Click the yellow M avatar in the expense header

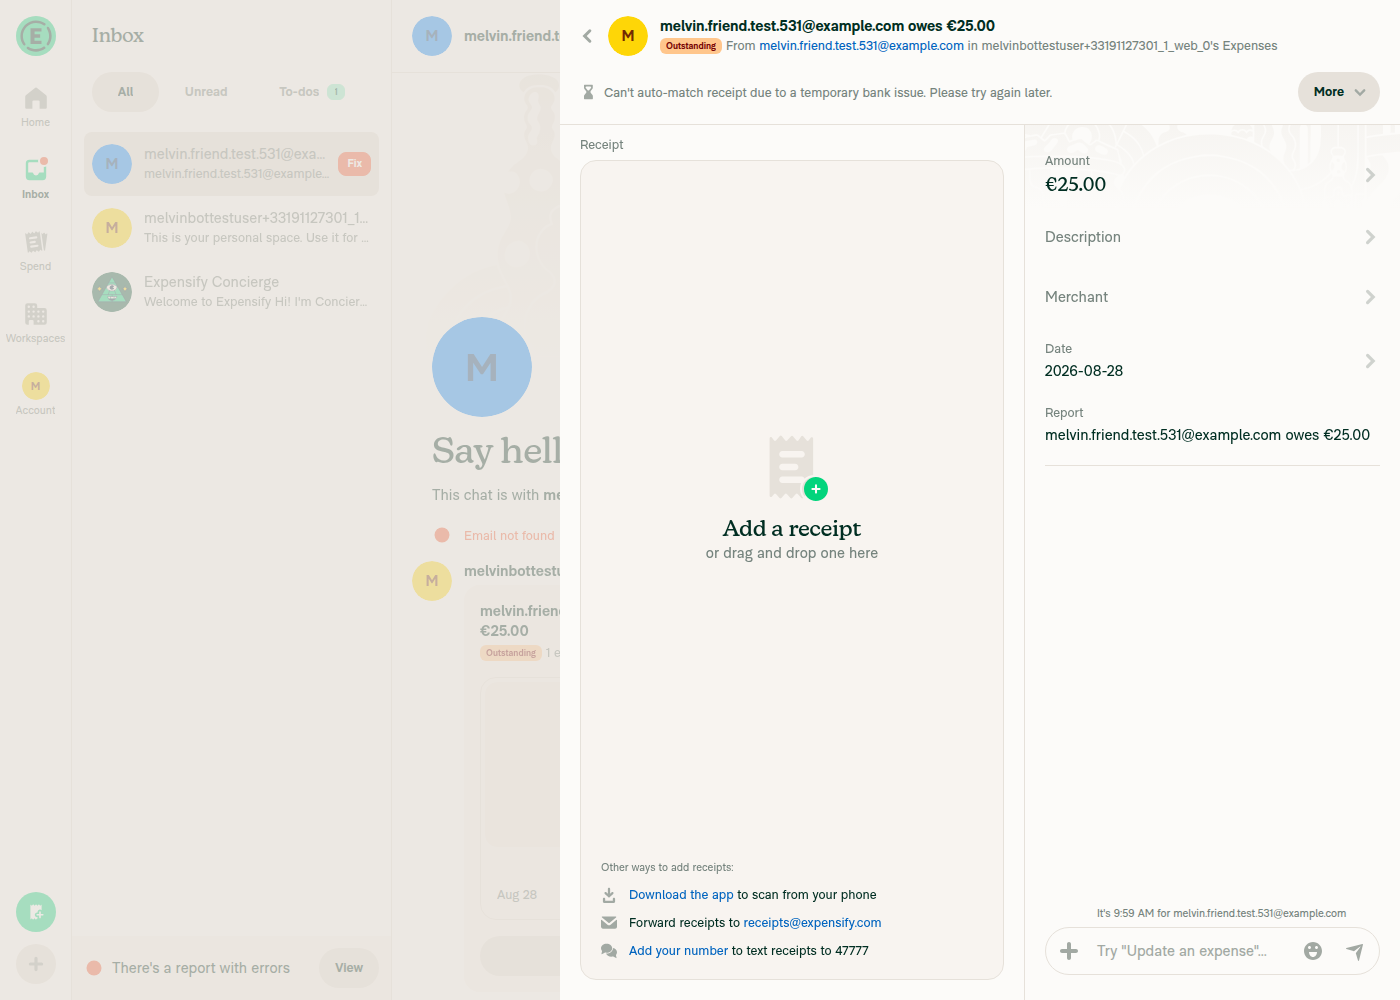coord(628,36)
